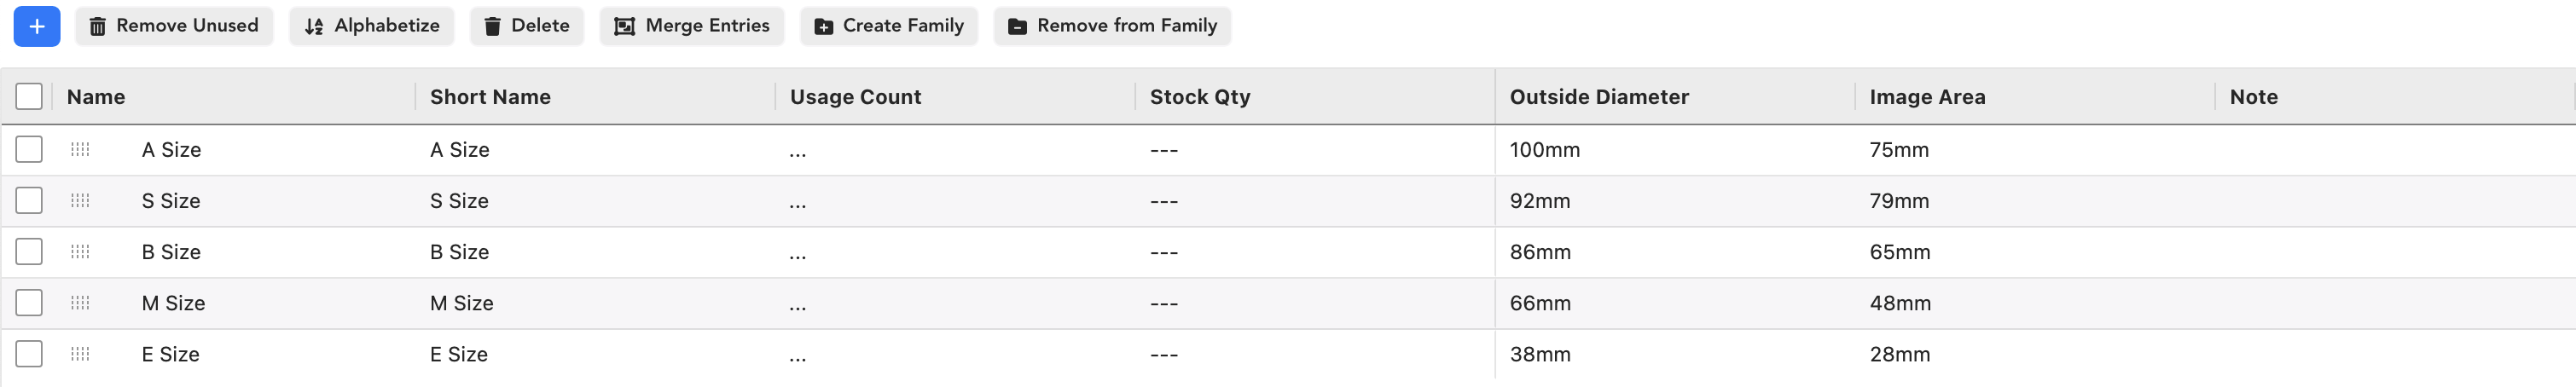The width and height of the screenshot is (2576, 387).
Task: Click the B Size short name cell
Action: (459, 252)
